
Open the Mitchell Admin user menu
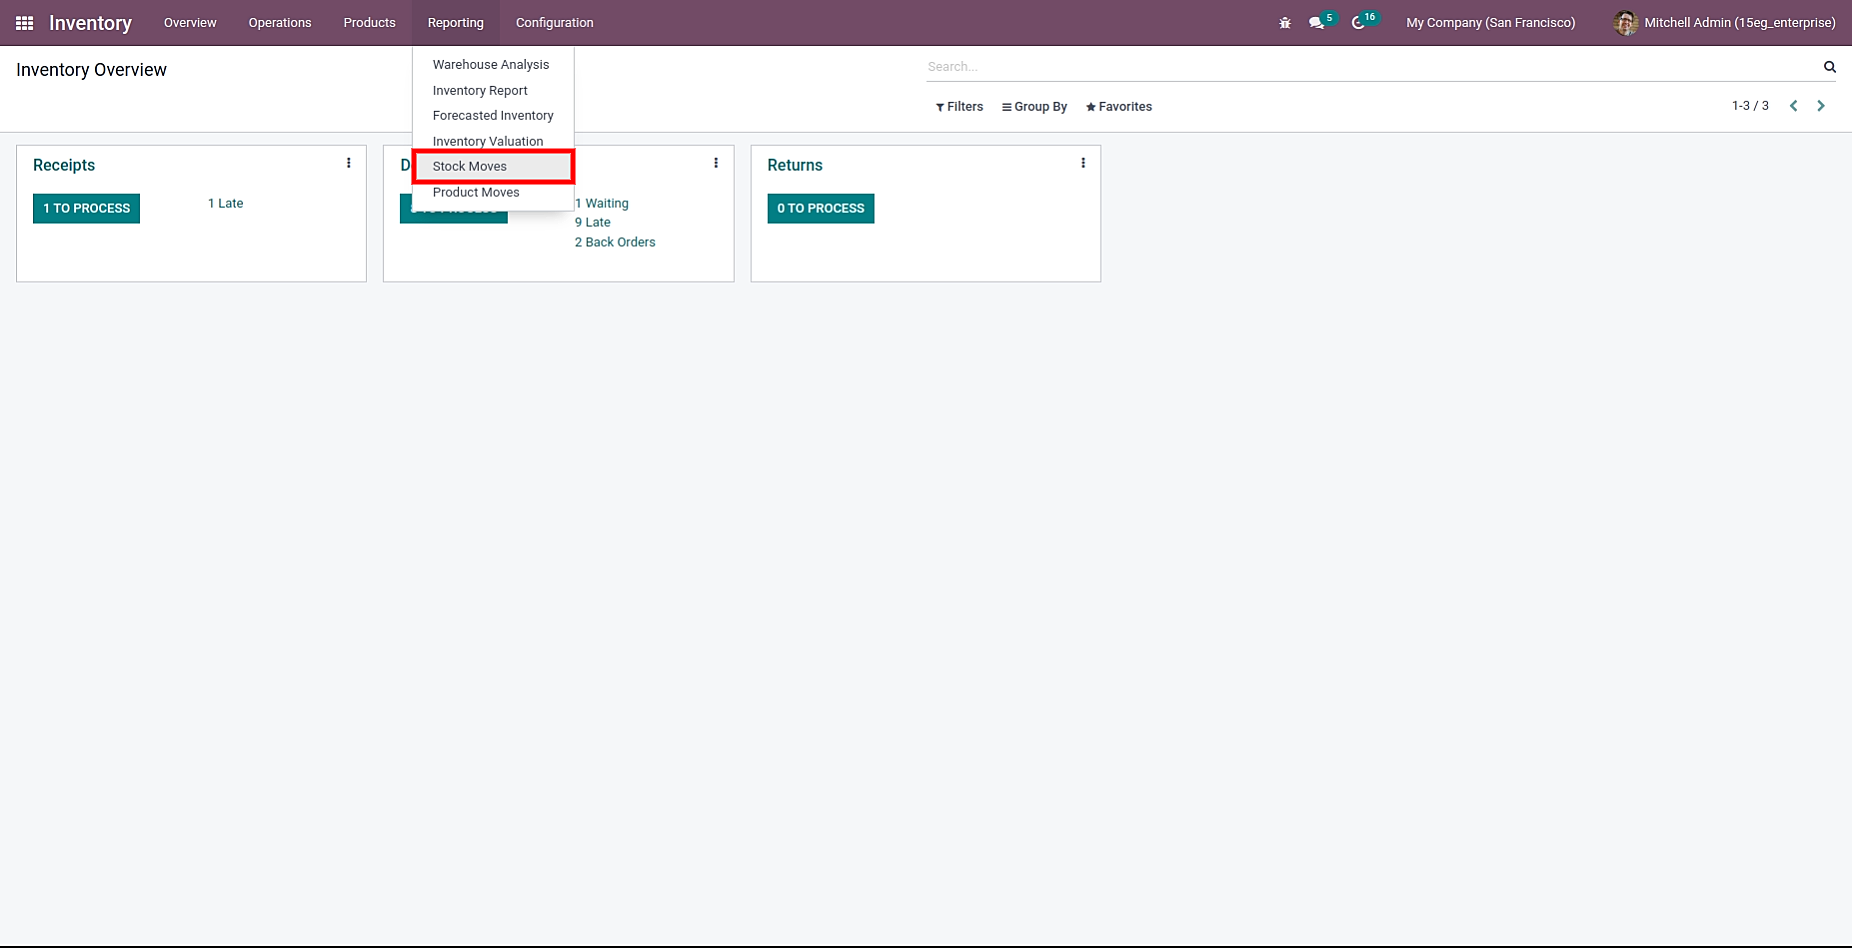[1725, 22]
